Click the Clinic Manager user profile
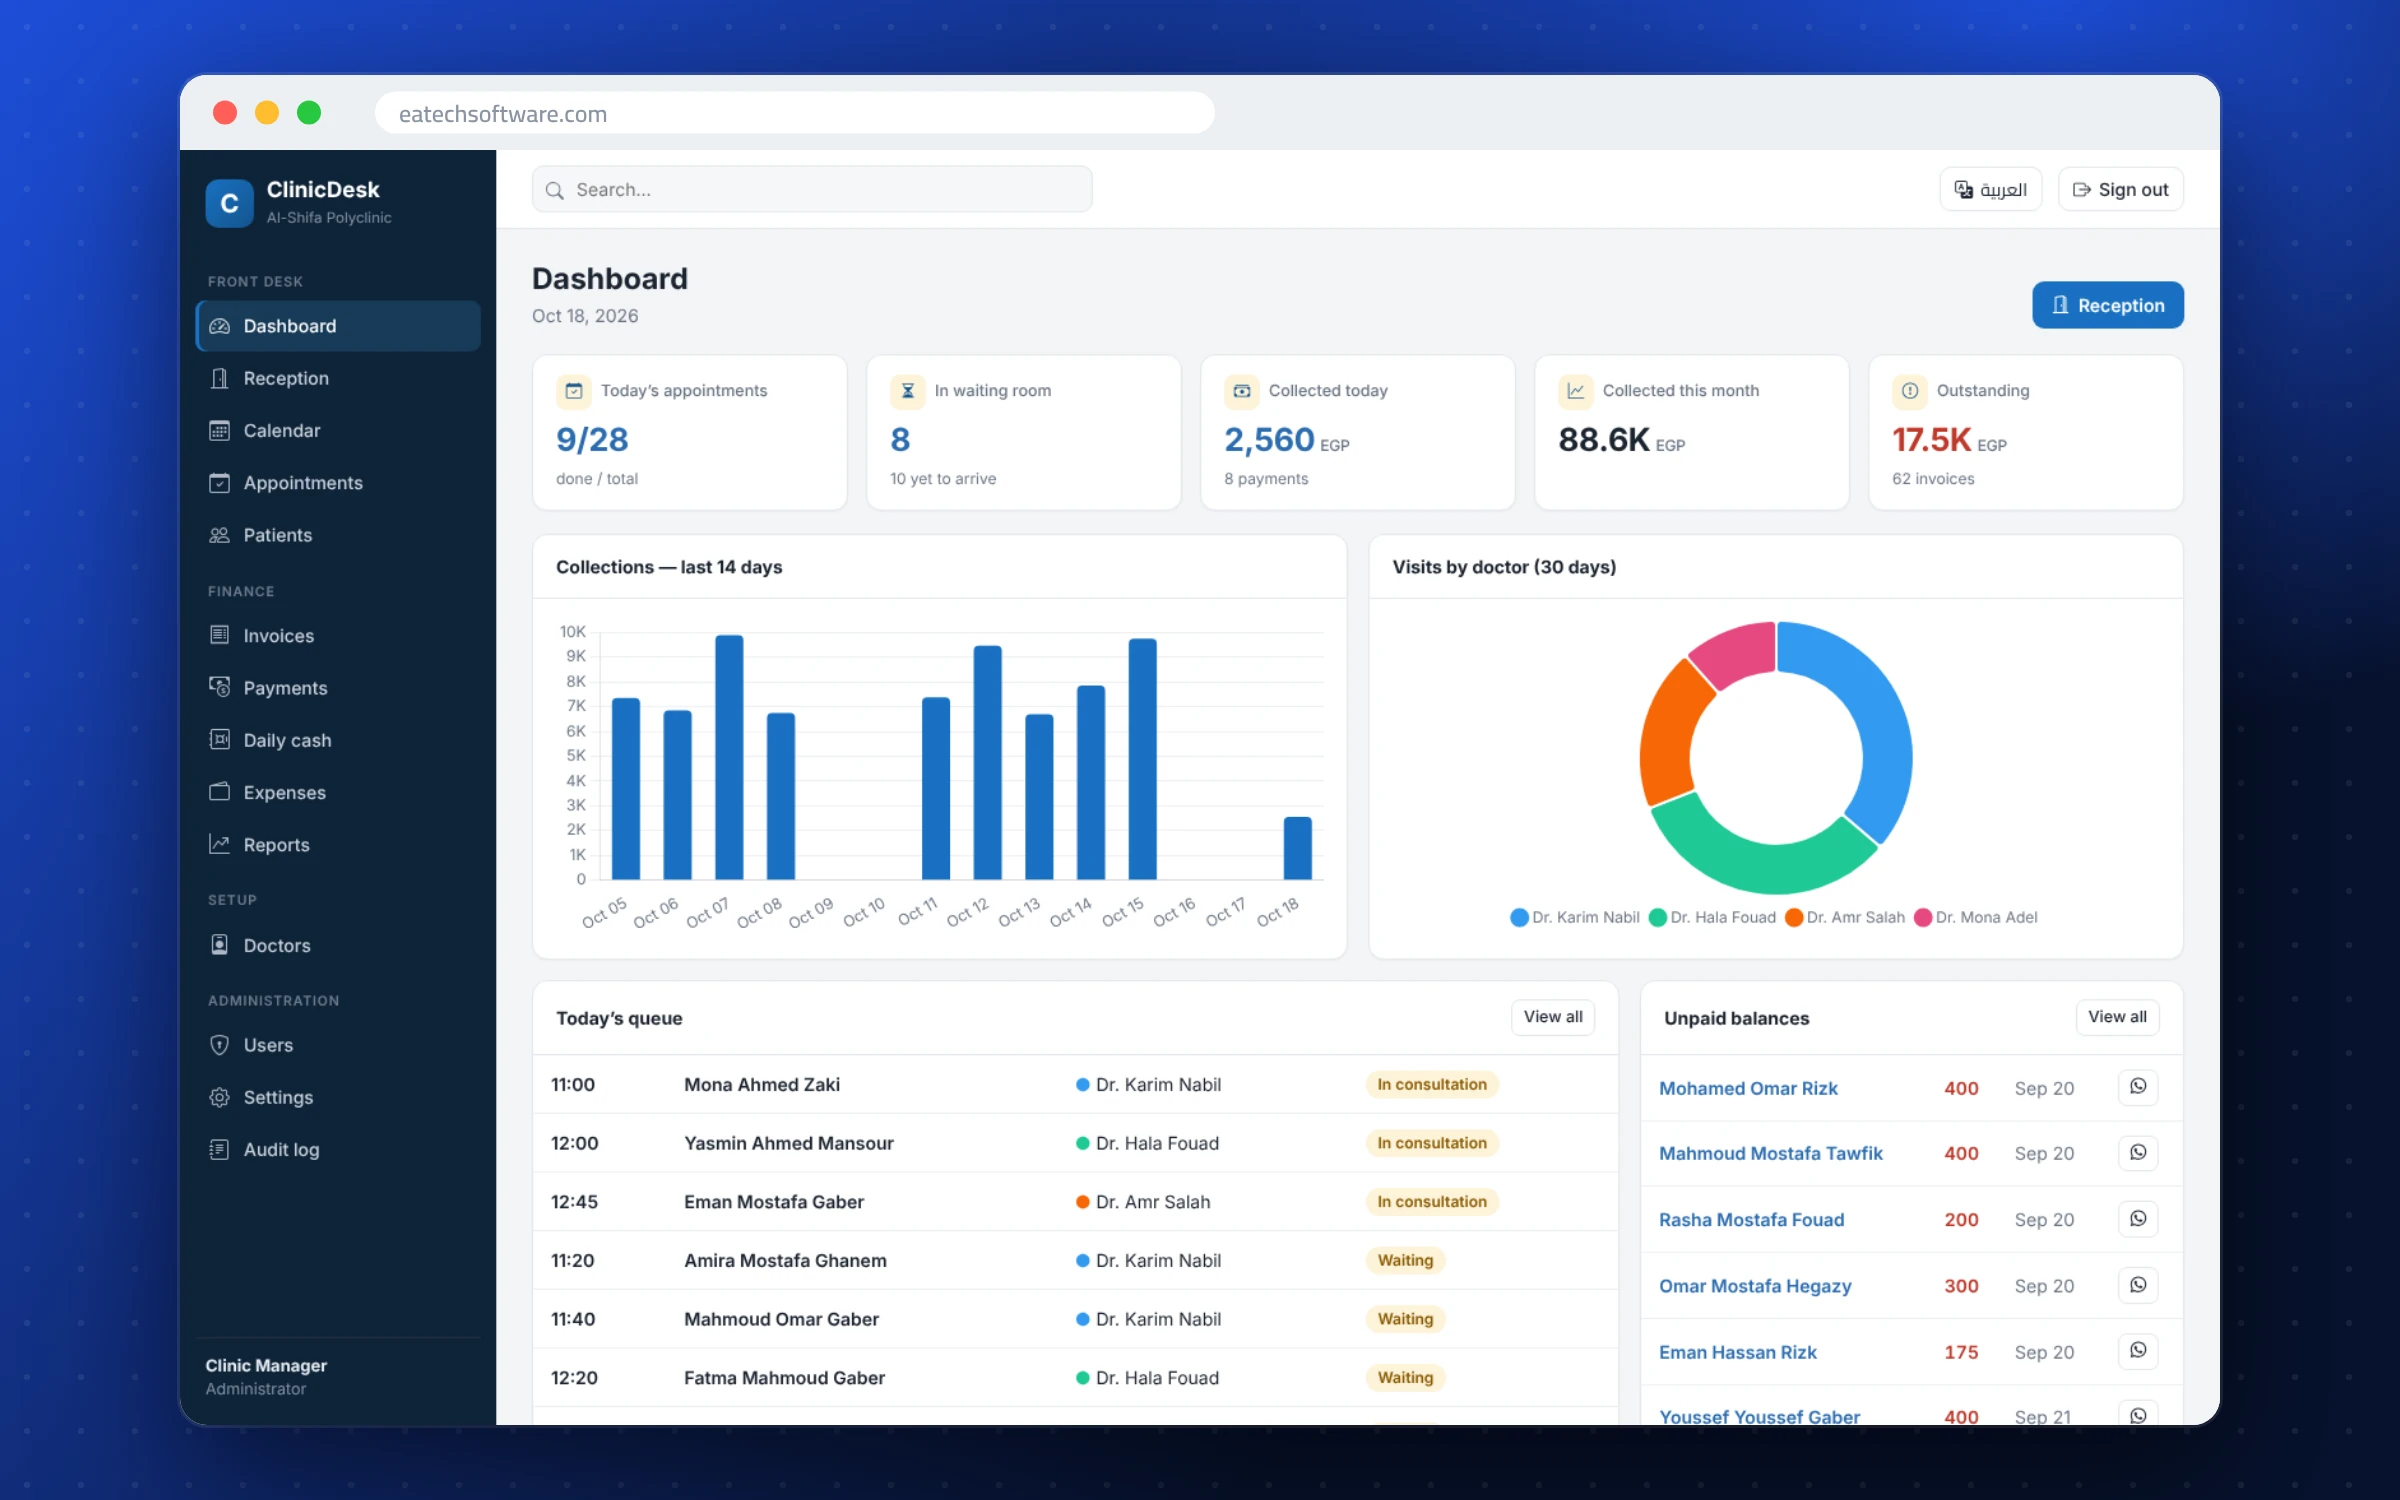 pos(266,1377)
